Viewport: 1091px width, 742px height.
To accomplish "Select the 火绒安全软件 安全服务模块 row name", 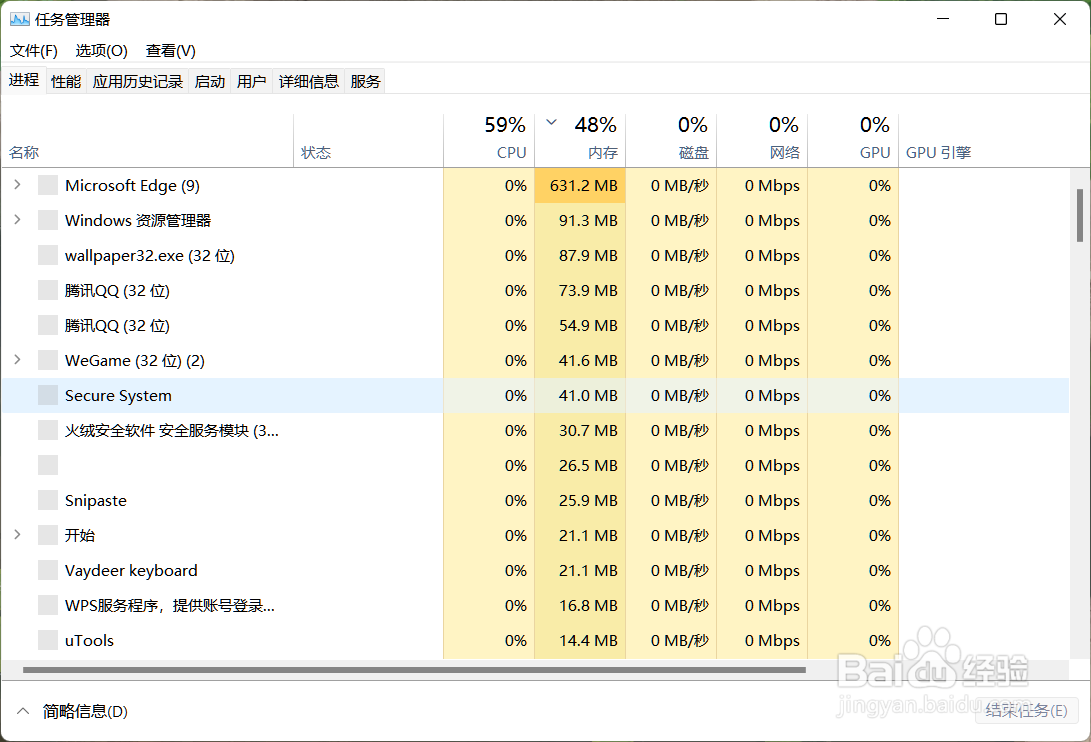I will click(x=171, y=431).
